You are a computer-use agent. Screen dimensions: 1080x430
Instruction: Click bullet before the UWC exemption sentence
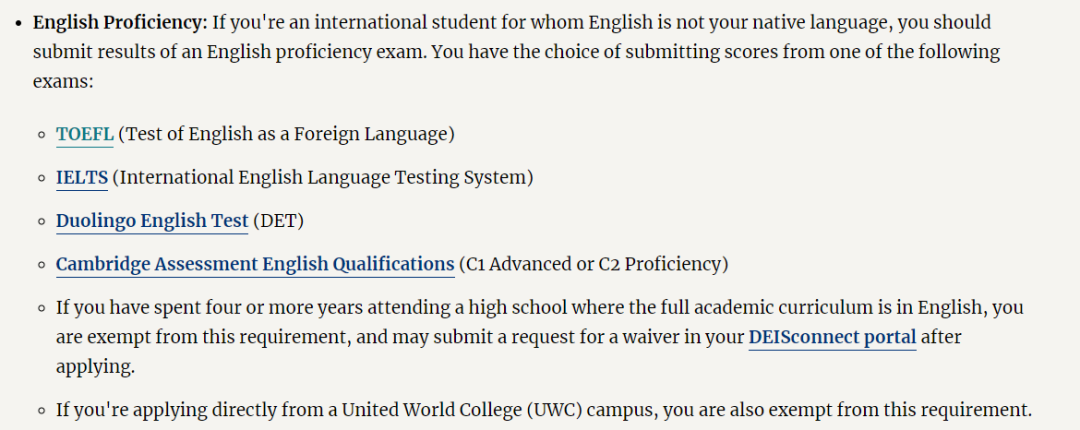pyautogui.click(x=42, y=412)
